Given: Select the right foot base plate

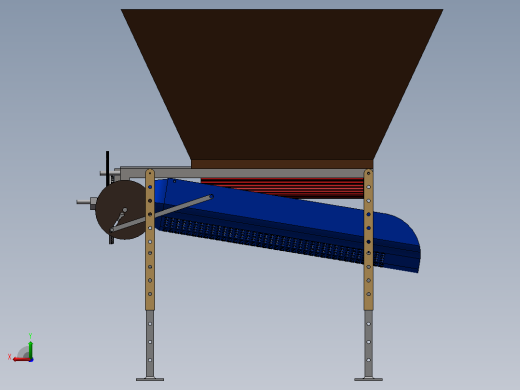Looking at the screenshot, I should (368, 379).
